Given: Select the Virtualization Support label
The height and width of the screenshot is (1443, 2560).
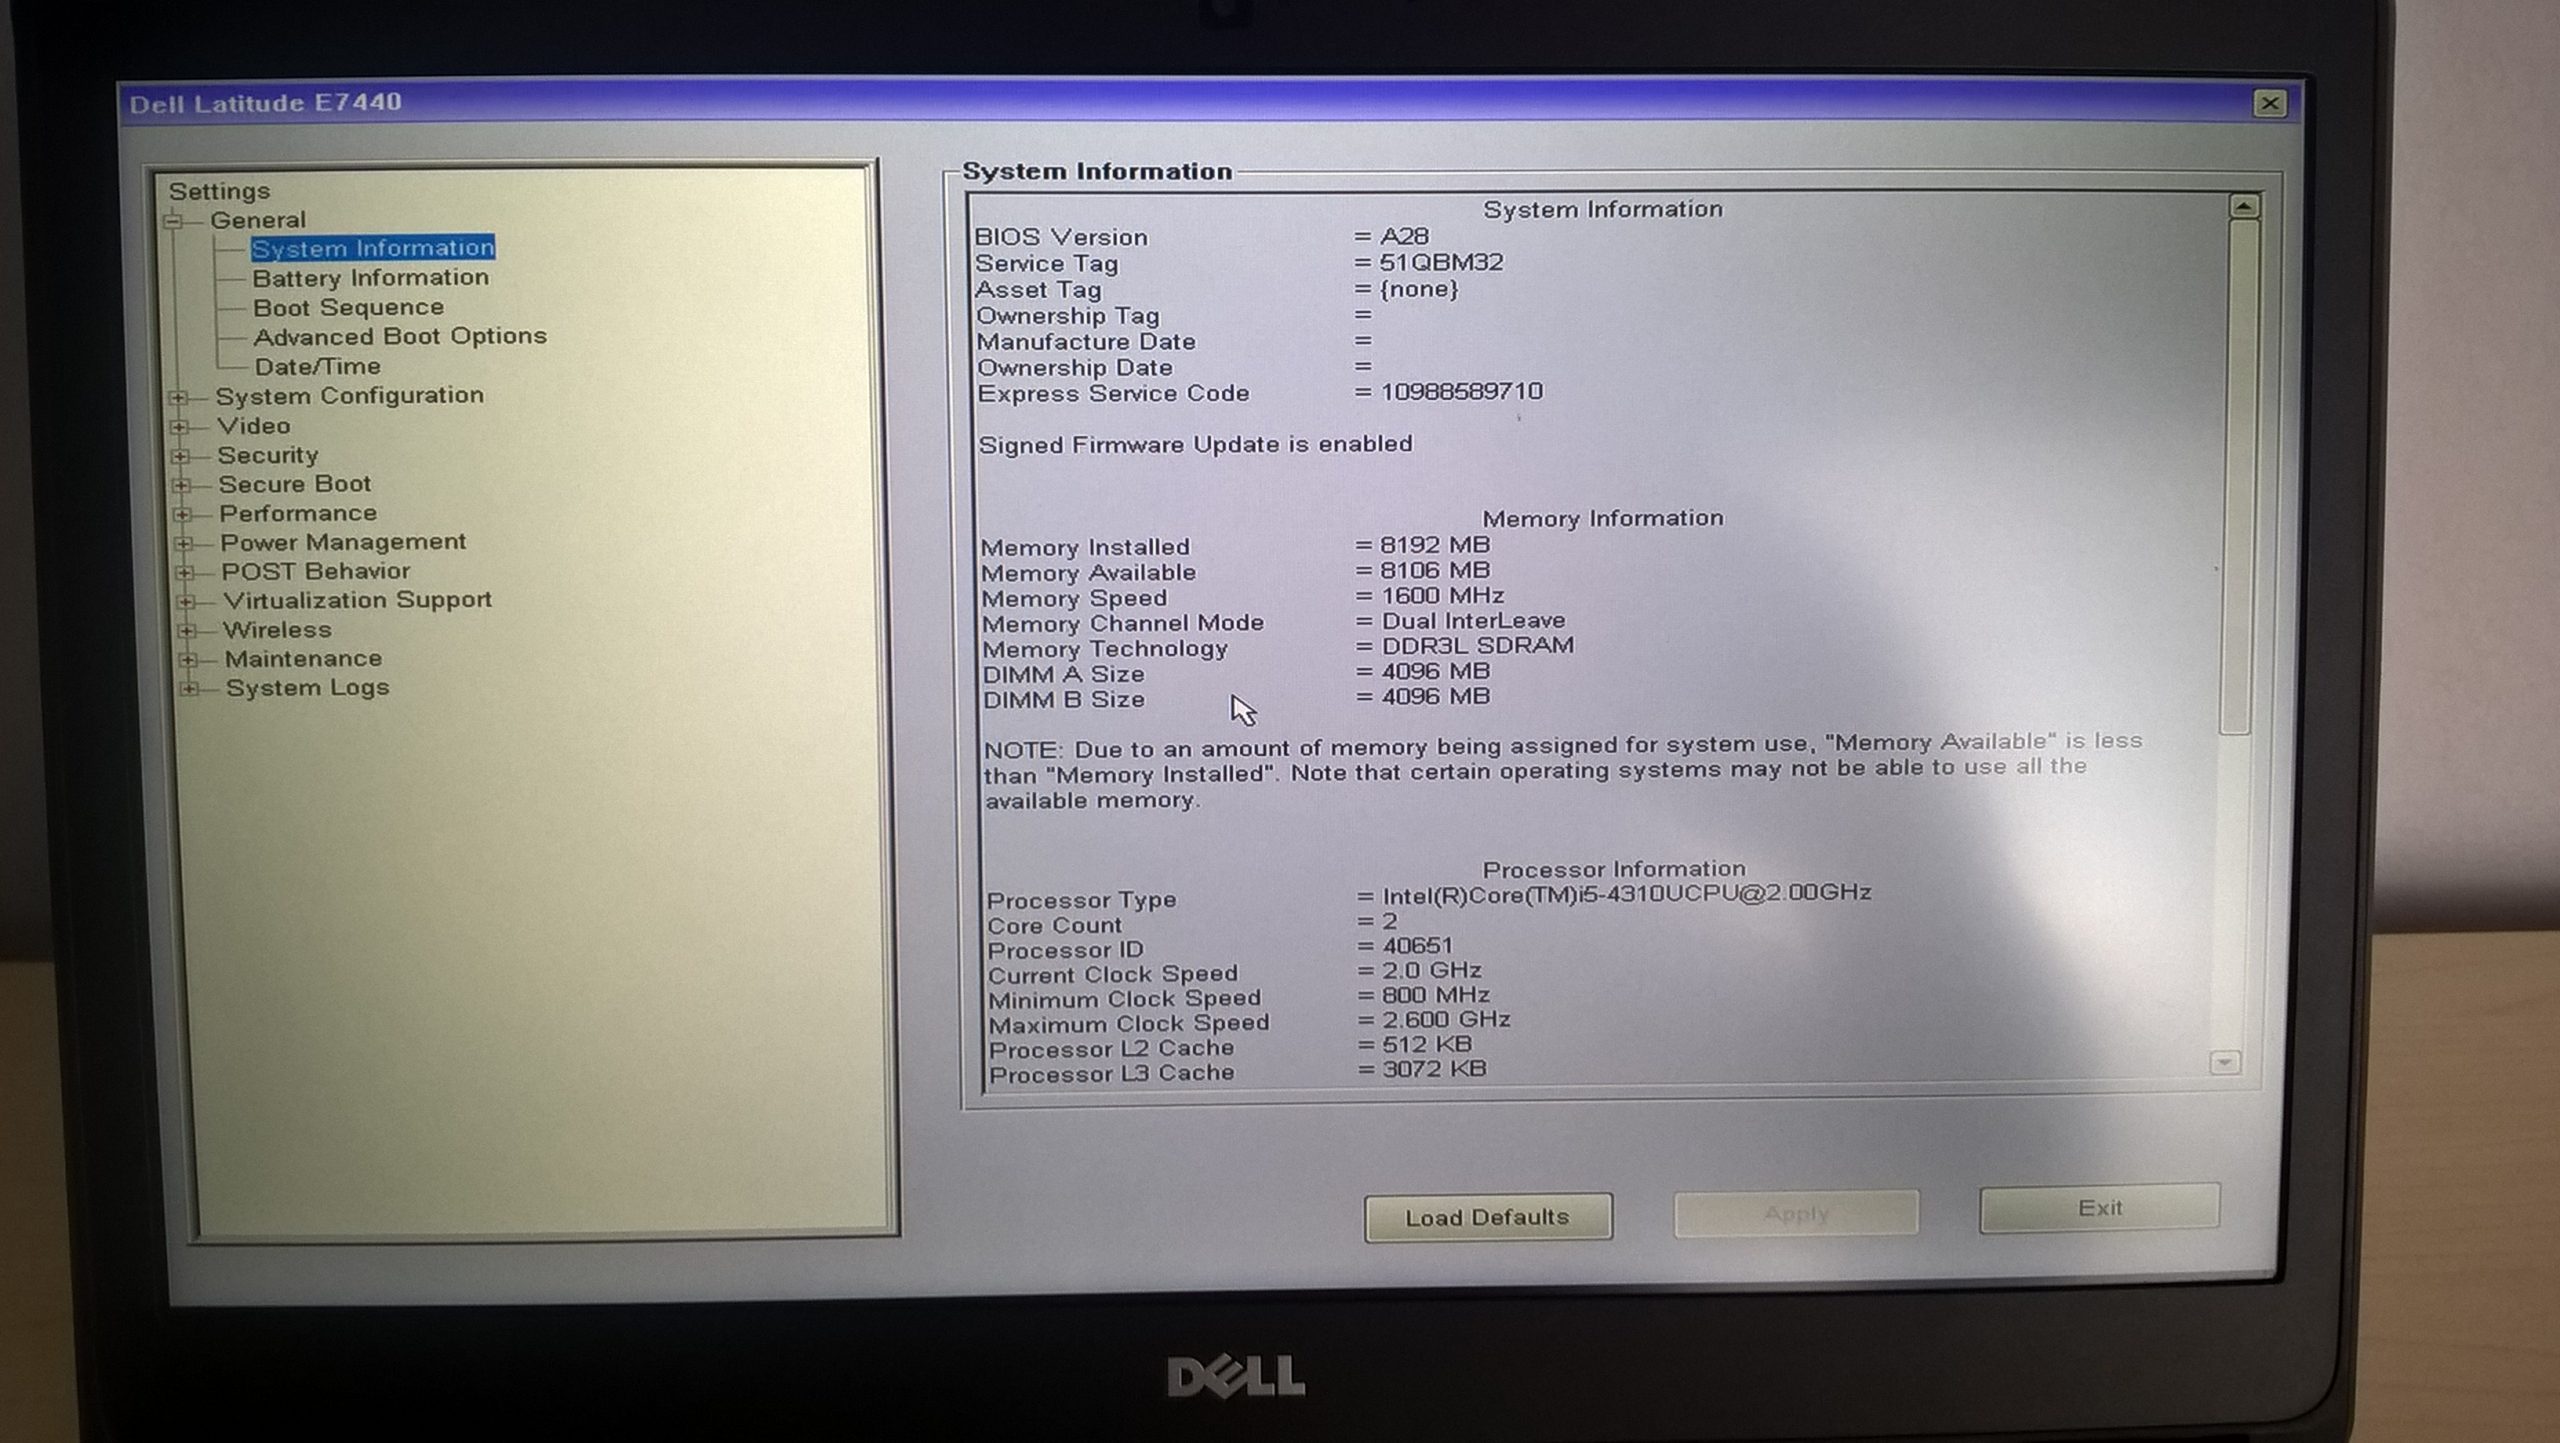Looking at the screenshot, I should (357, 600).
